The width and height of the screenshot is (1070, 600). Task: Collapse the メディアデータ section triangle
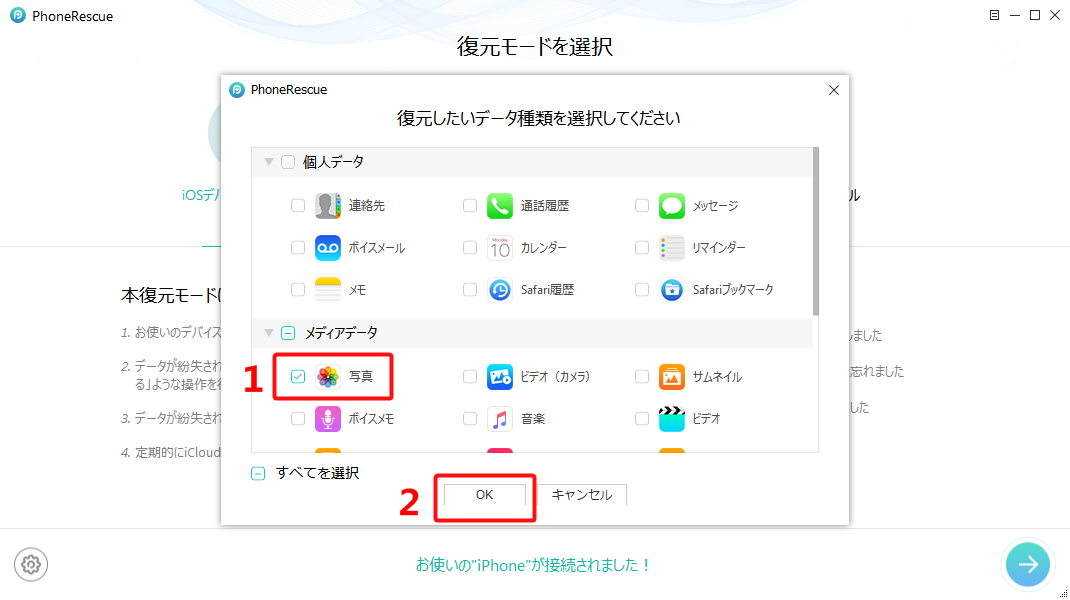pyautogui.click(x=269, y=333)
